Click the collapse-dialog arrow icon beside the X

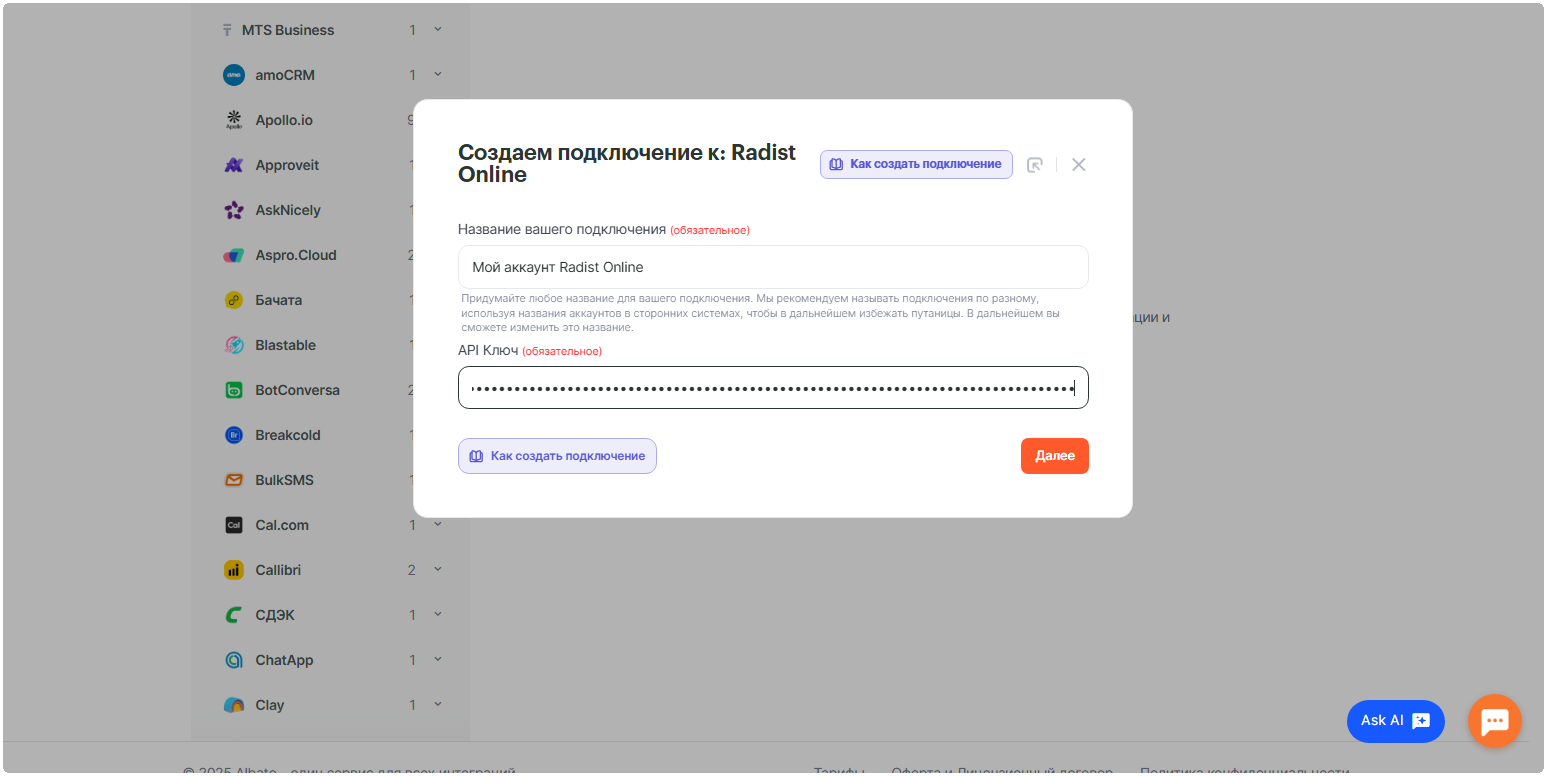click(x=1035, y=164)
